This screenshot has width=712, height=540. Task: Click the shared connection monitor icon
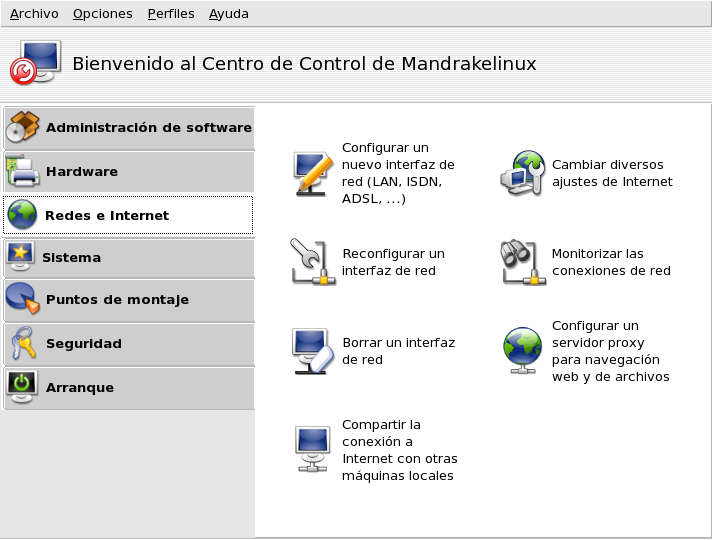312,449
